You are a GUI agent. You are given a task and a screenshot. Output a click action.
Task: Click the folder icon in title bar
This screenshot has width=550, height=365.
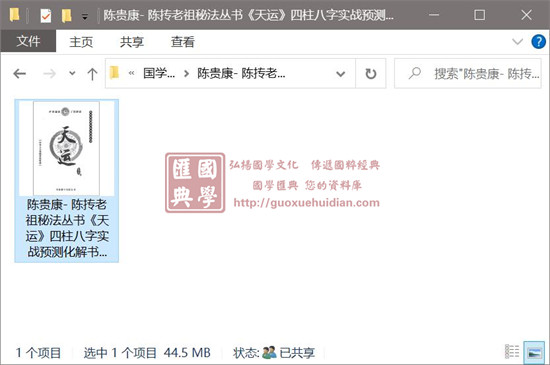[14, 15]
